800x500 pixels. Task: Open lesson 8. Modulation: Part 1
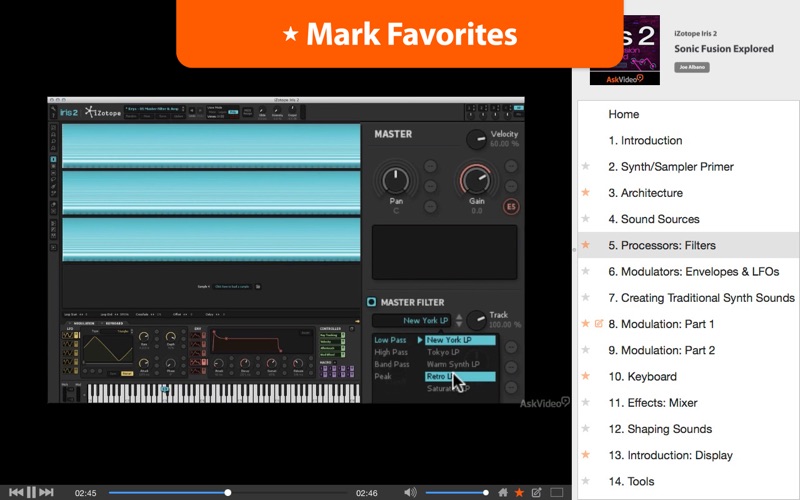click(x=688, y=324)
